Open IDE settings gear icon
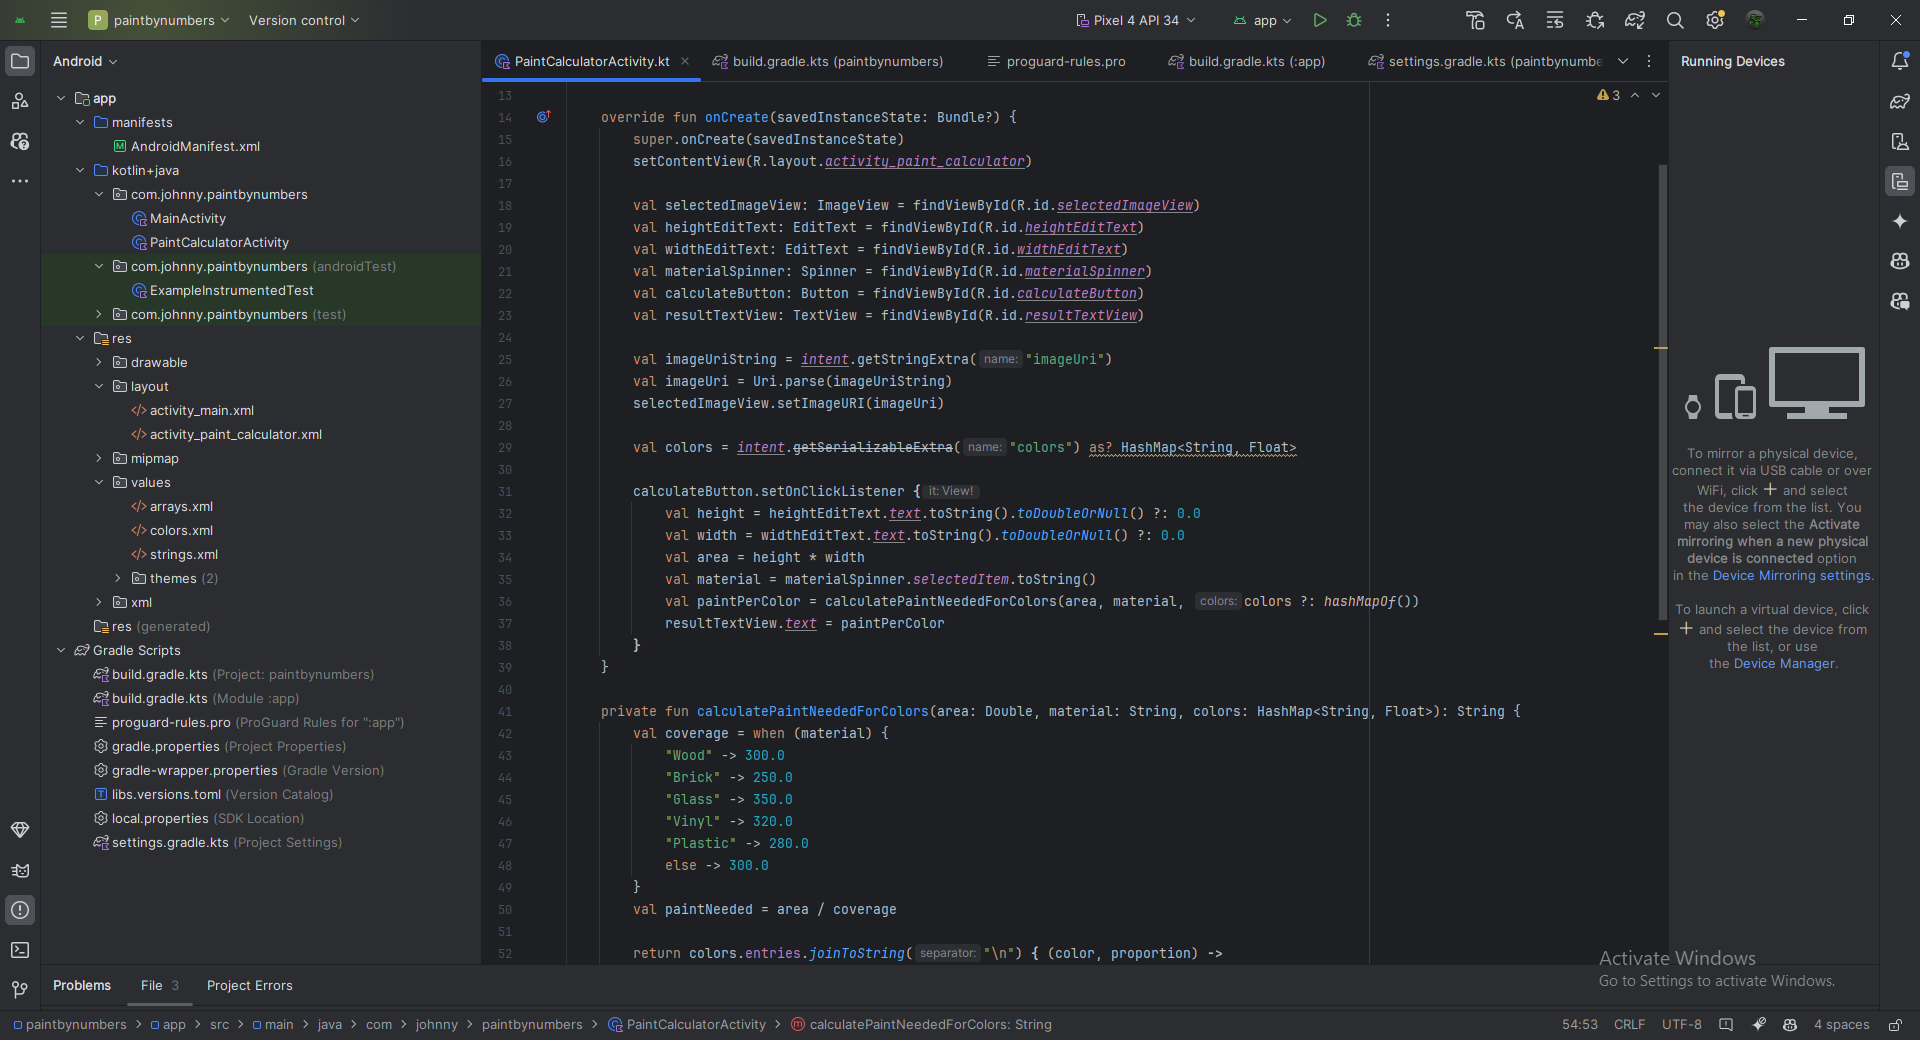 (1715, 20)
